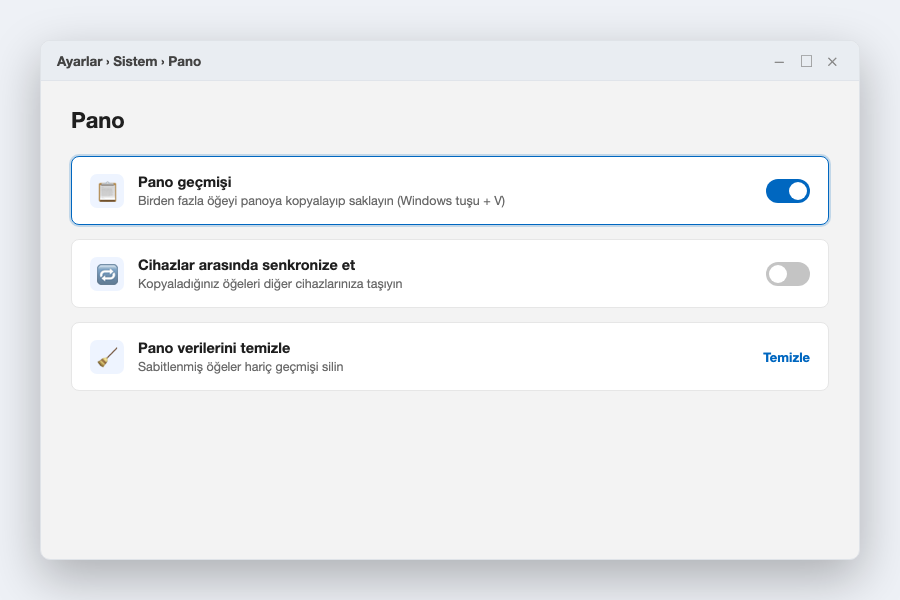Click the Sabitlenmiş öğeler hariç description
This screenshot has width=900, height=600.
point(240,367)
